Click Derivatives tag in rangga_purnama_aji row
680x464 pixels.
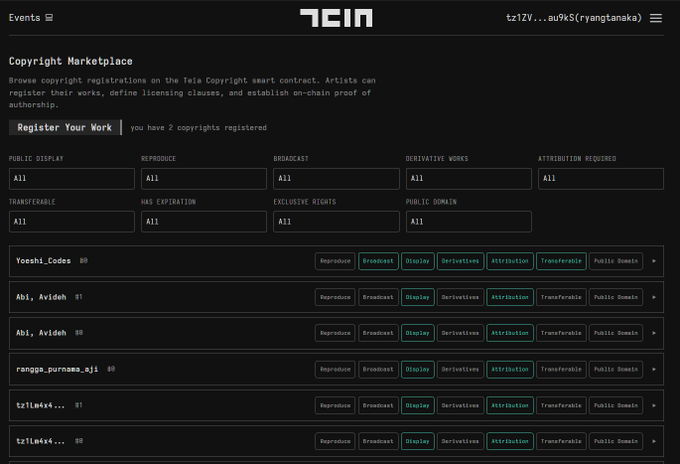point(461,369)
